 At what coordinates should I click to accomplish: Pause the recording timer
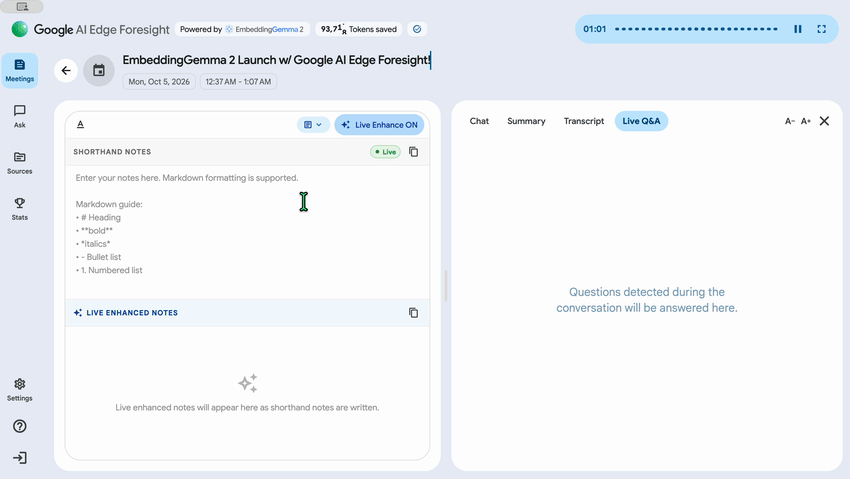(x=798, y=29)
